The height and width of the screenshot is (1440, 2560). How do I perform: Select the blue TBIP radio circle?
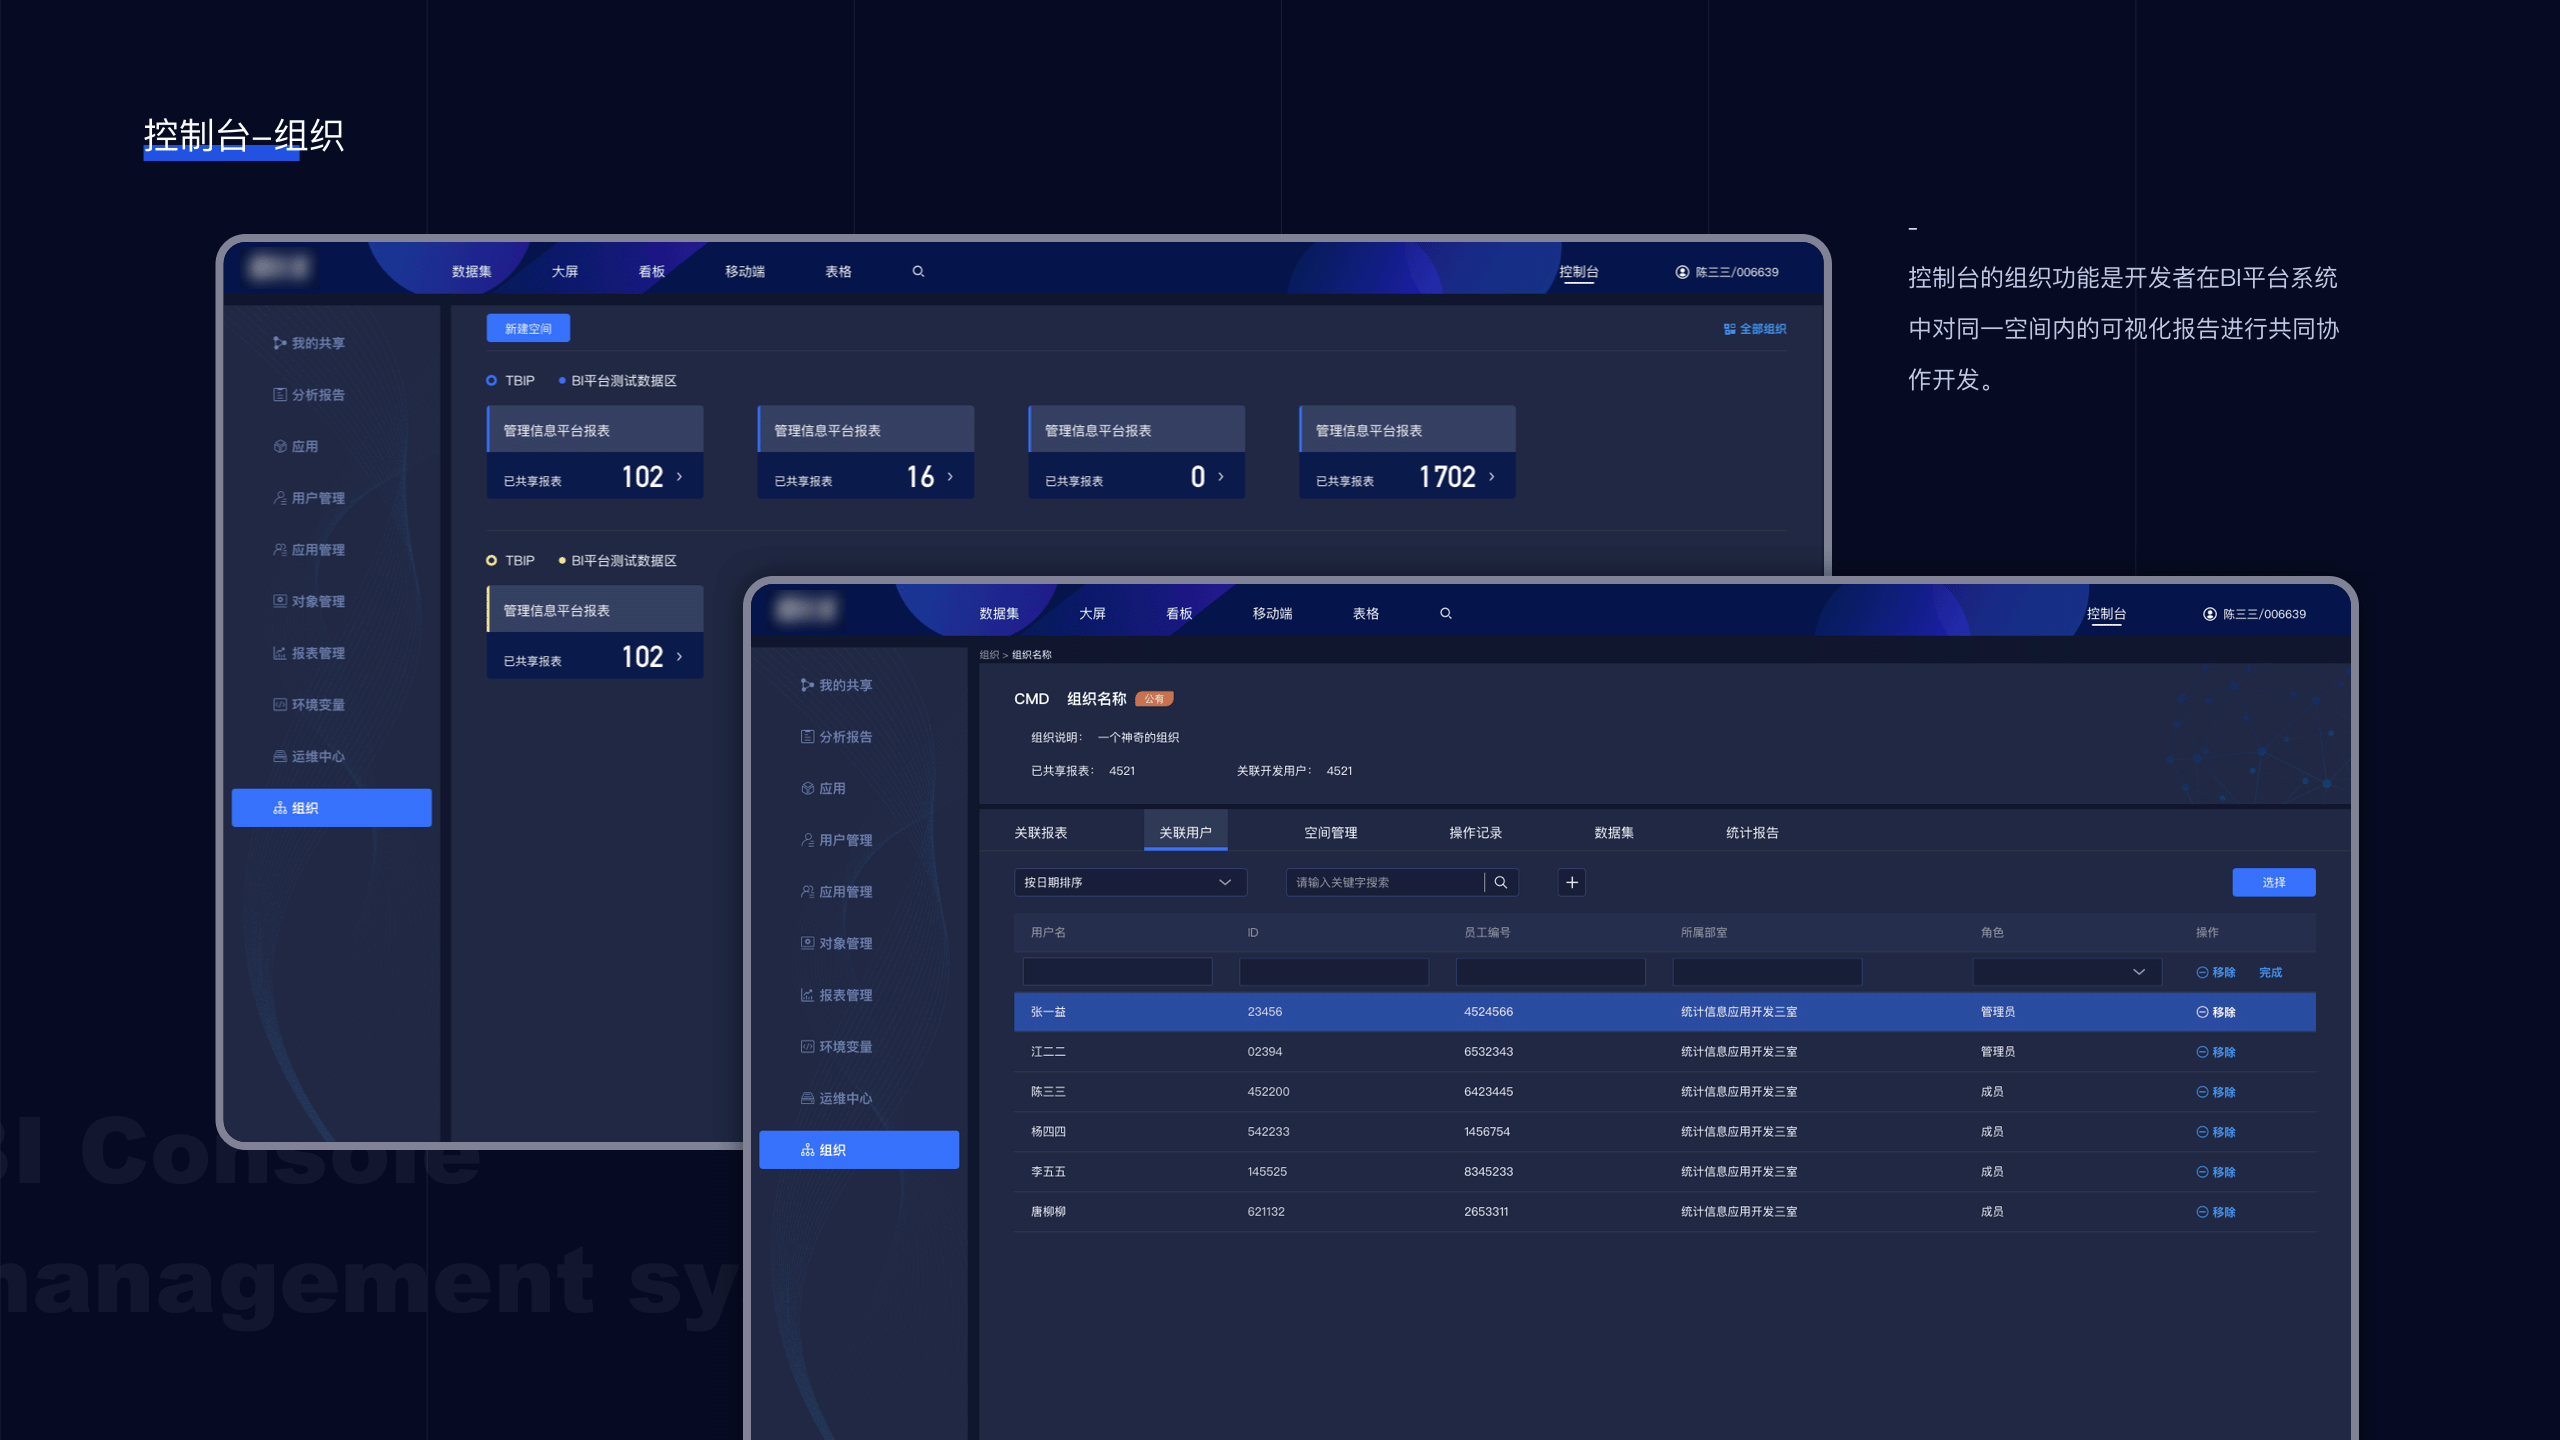pyautogui.click(x=491, y=381)
